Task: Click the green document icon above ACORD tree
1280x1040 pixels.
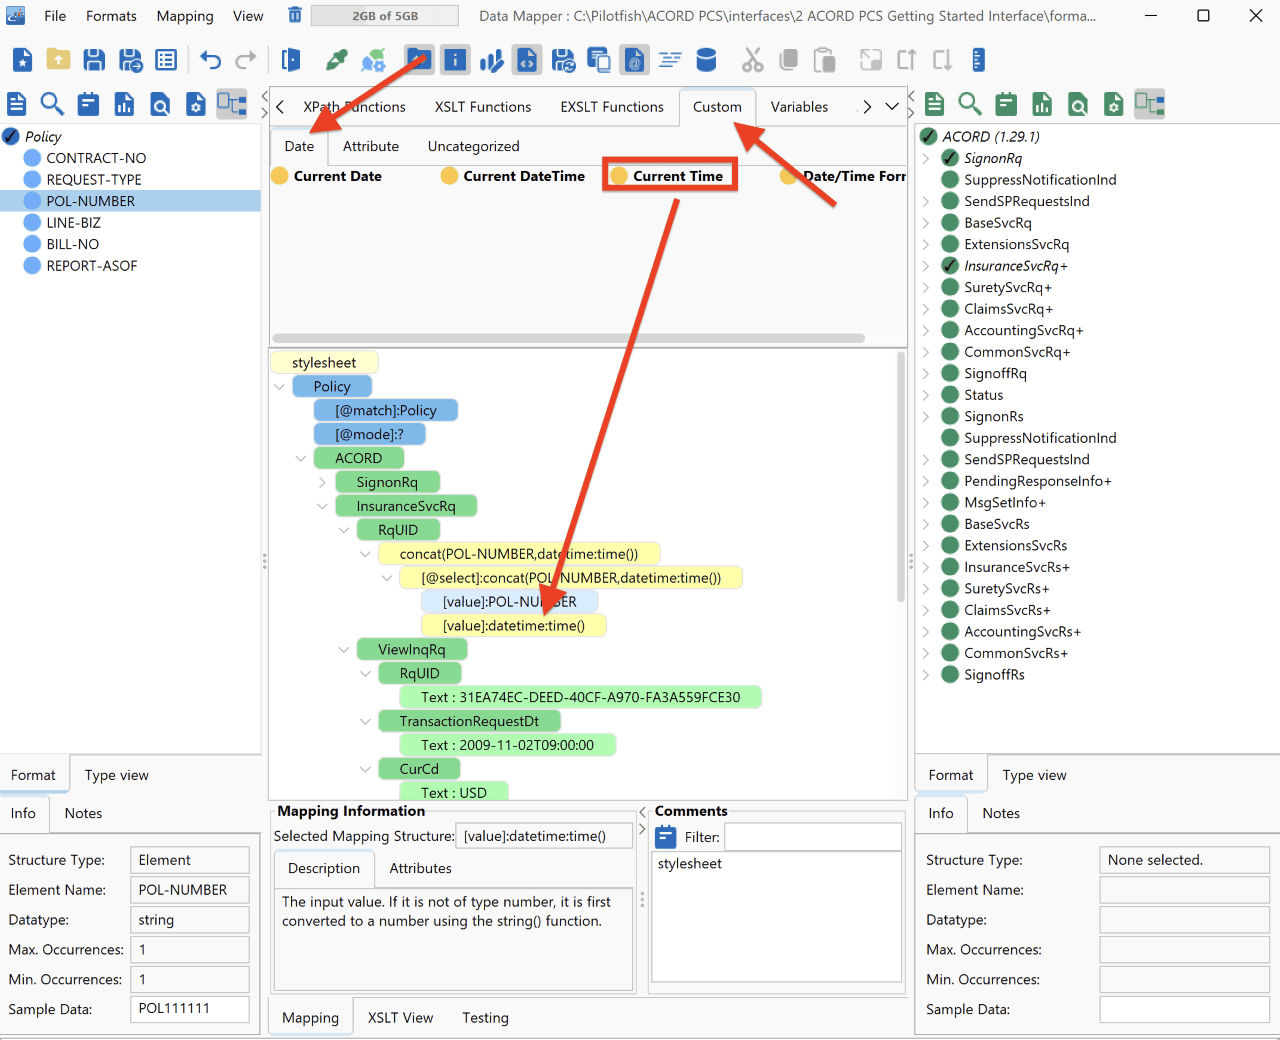Action: [935, 103]
